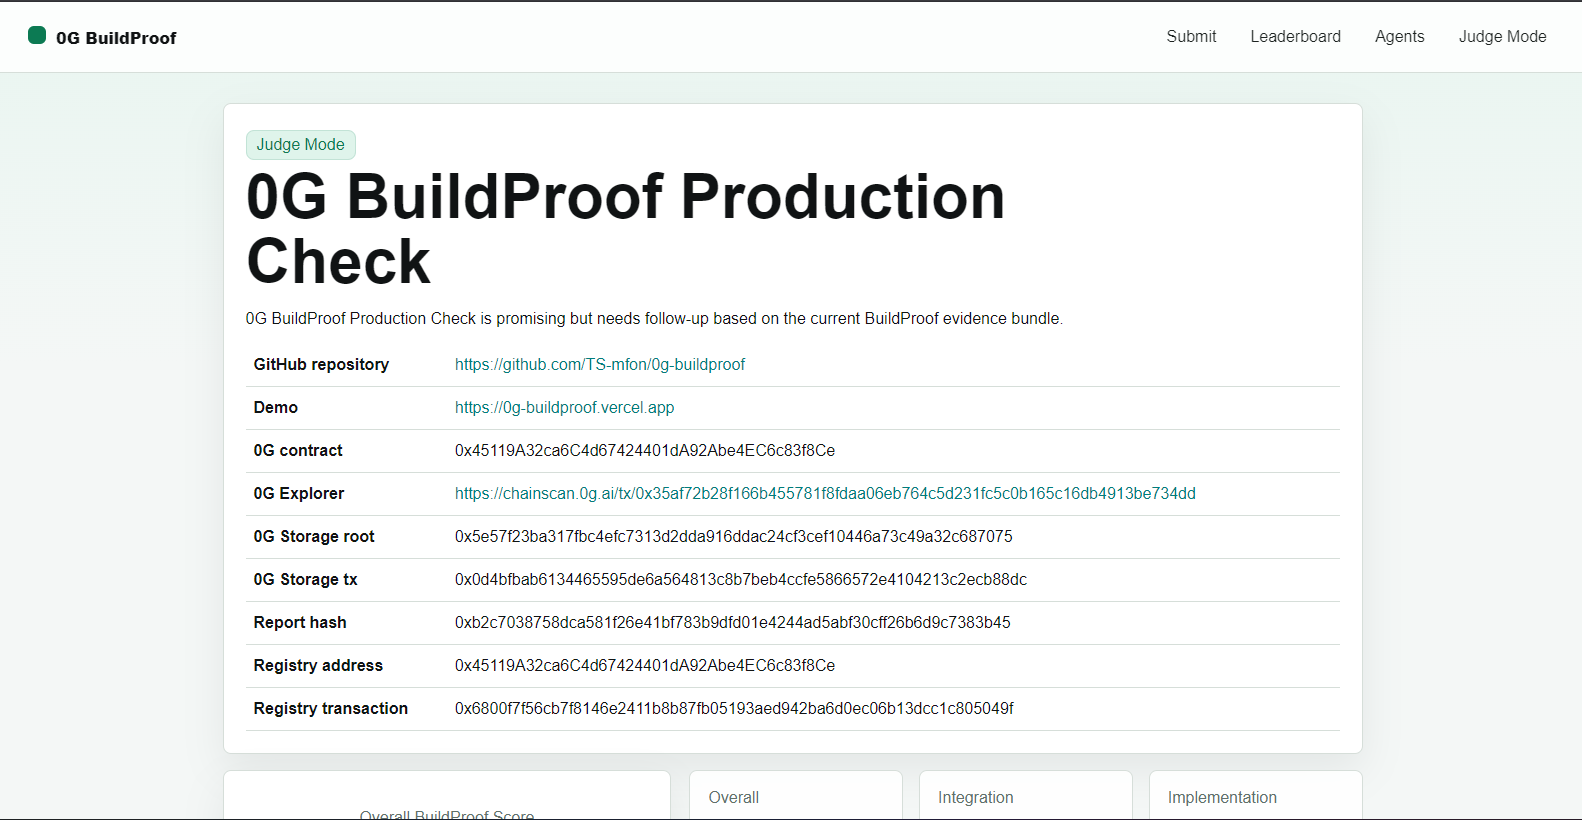Select the Registry transaction hash

pos(734,708)
